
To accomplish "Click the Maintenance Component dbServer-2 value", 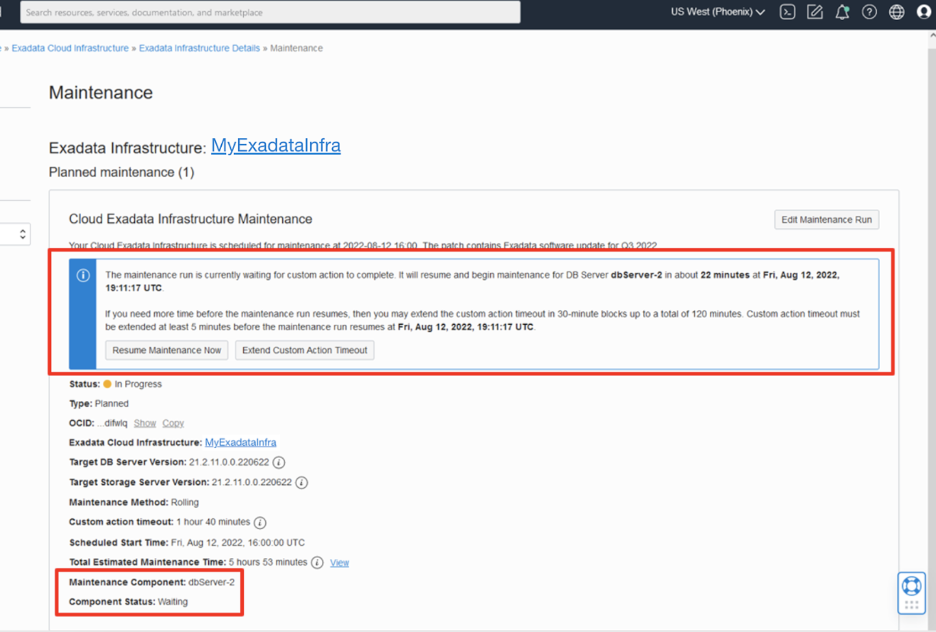I will point(211,582).
